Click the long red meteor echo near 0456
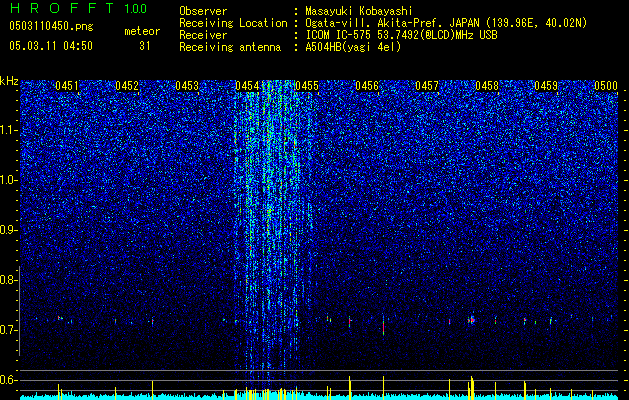 pos(383,326)
